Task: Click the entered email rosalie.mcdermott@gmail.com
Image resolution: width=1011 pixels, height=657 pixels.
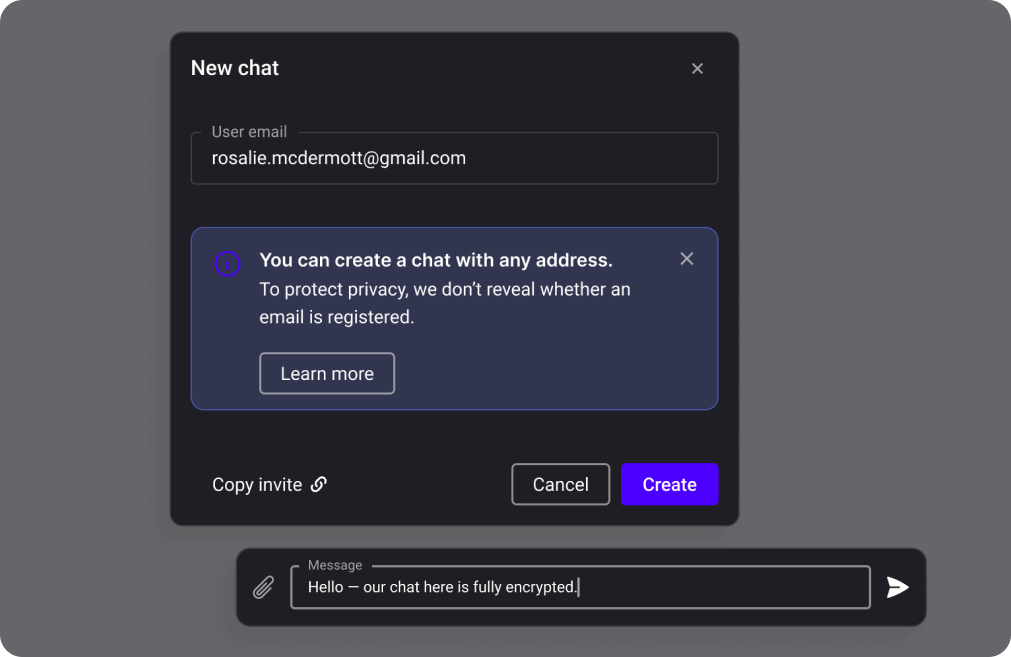Action: (339, 158)
